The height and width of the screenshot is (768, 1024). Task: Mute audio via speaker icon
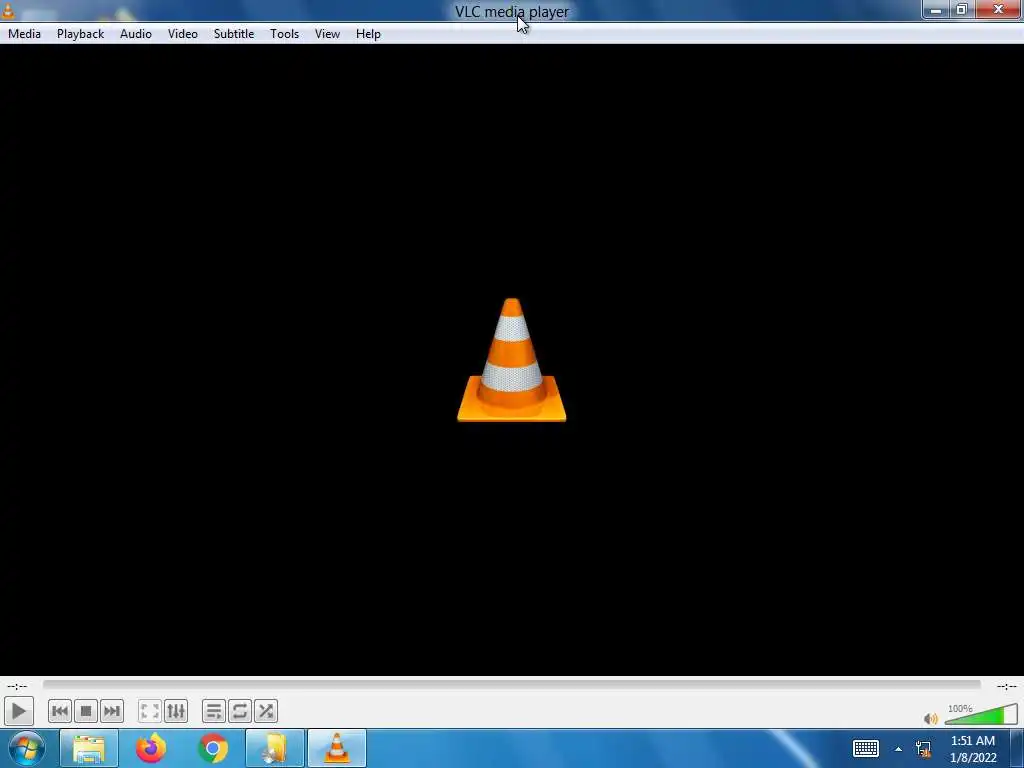pos(931,719)
